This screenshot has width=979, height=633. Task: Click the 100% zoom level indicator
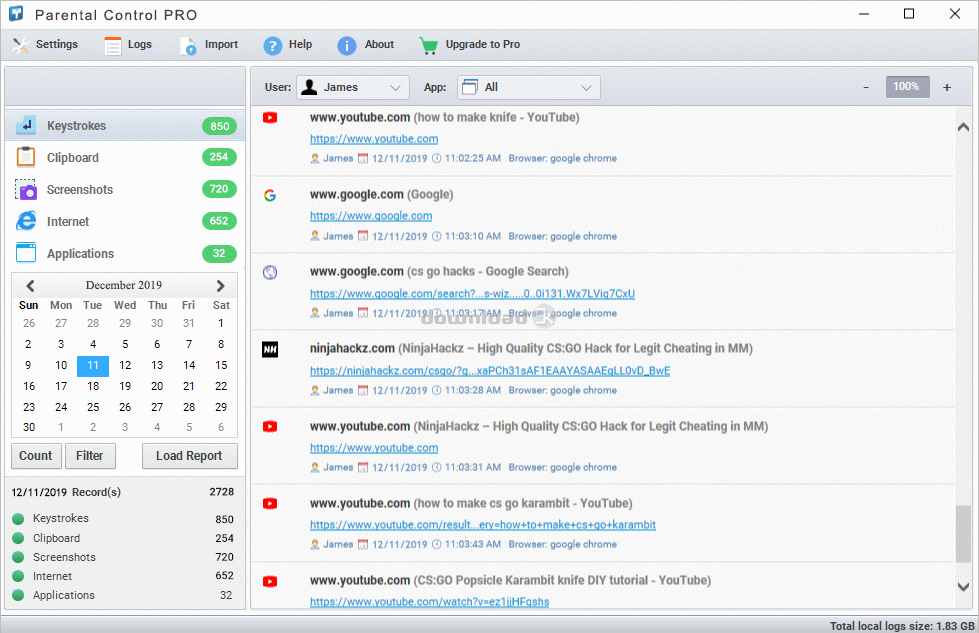click(x=907, y=87)
